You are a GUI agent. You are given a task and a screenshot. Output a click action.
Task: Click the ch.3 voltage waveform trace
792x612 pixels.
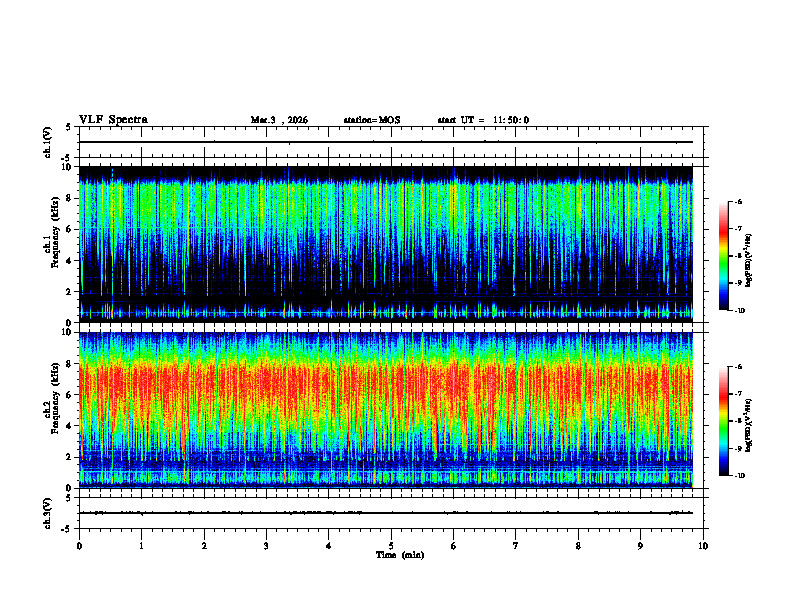386,513
